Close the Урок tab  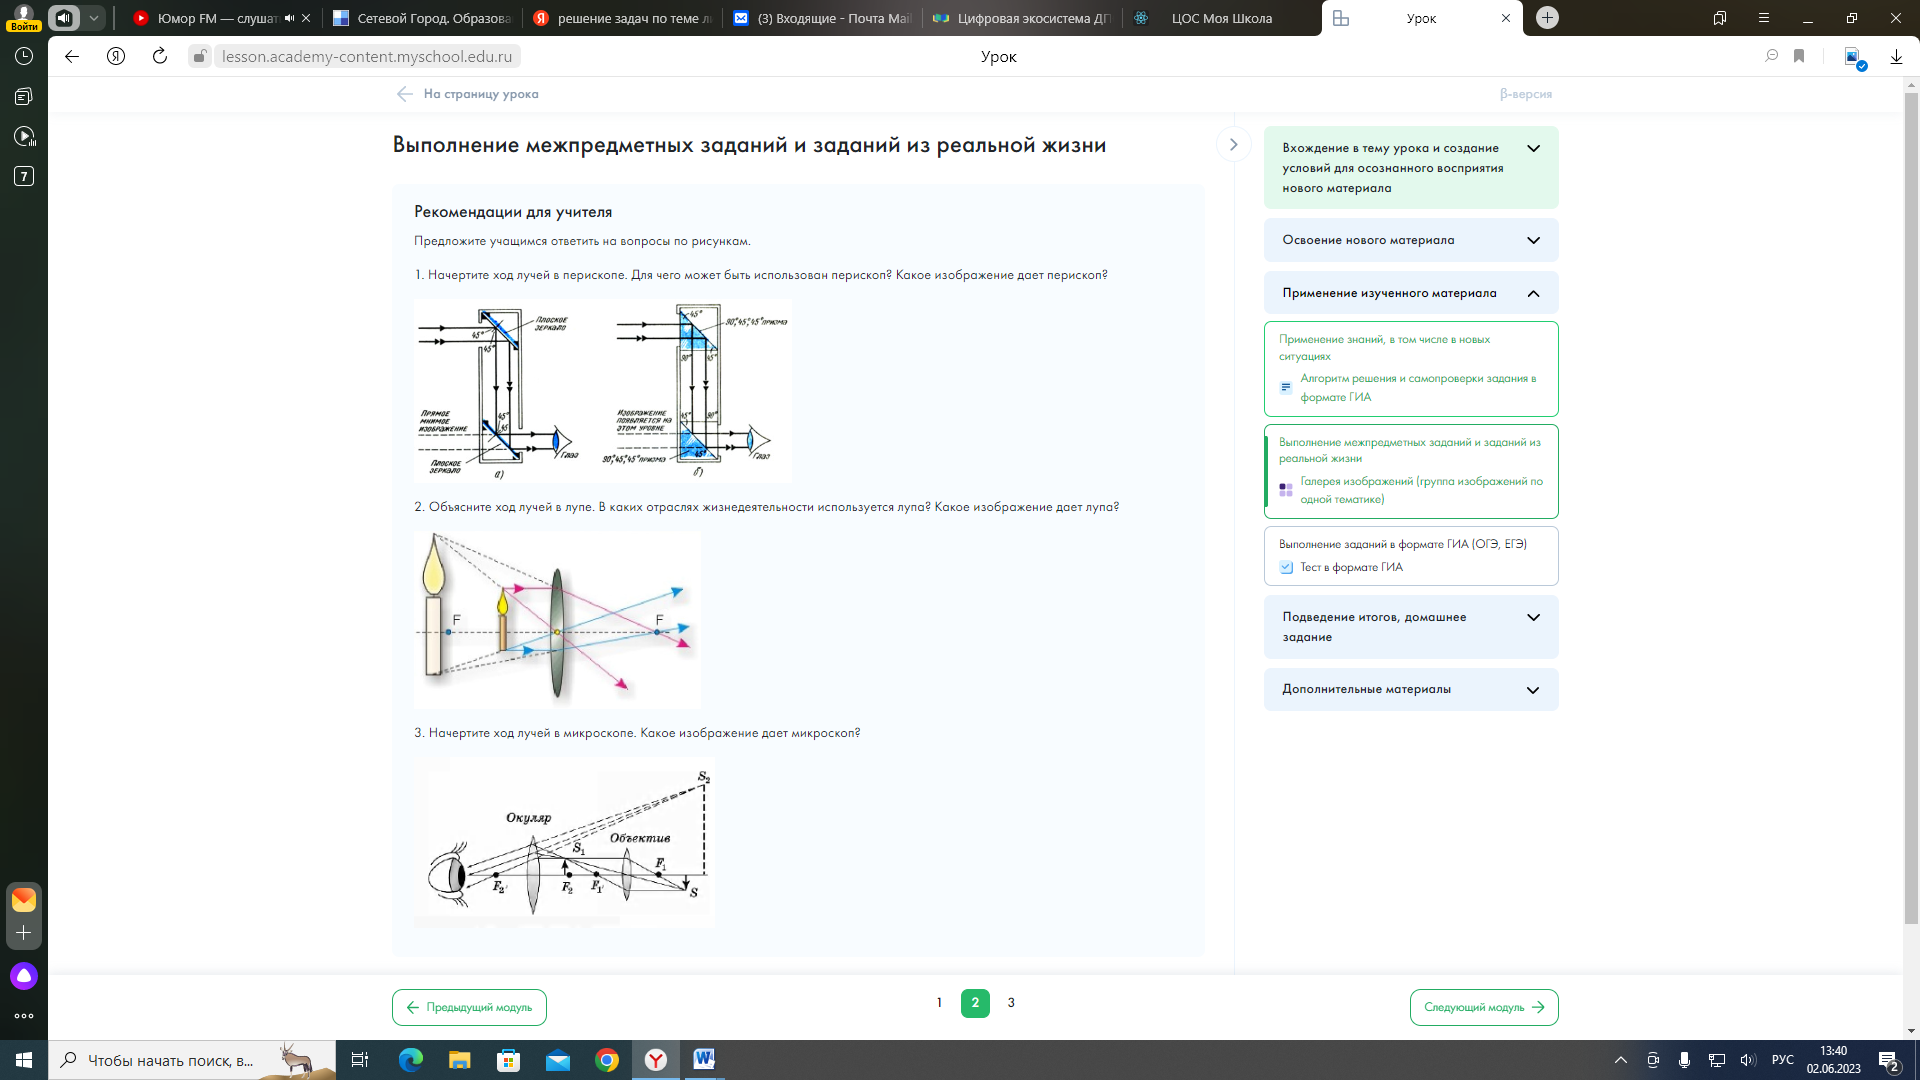click(1506, 18)
